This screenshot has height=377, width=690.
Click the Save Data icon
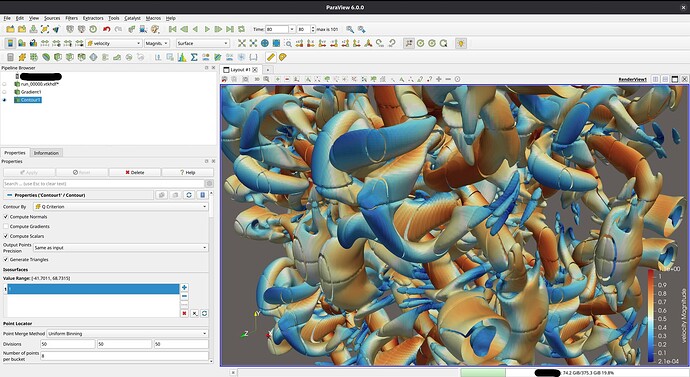point(33,29)
